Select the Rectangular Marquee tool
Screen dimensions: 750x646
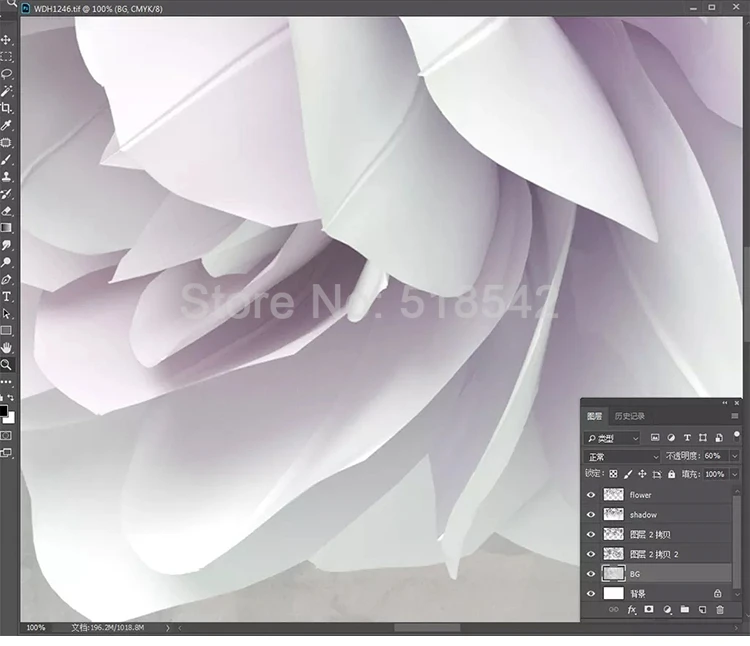point(6,57)
